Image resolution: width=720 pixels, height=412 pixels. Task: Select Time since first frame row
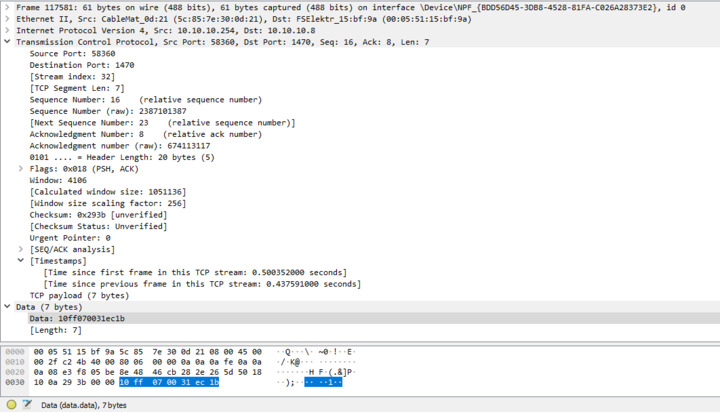195,272
